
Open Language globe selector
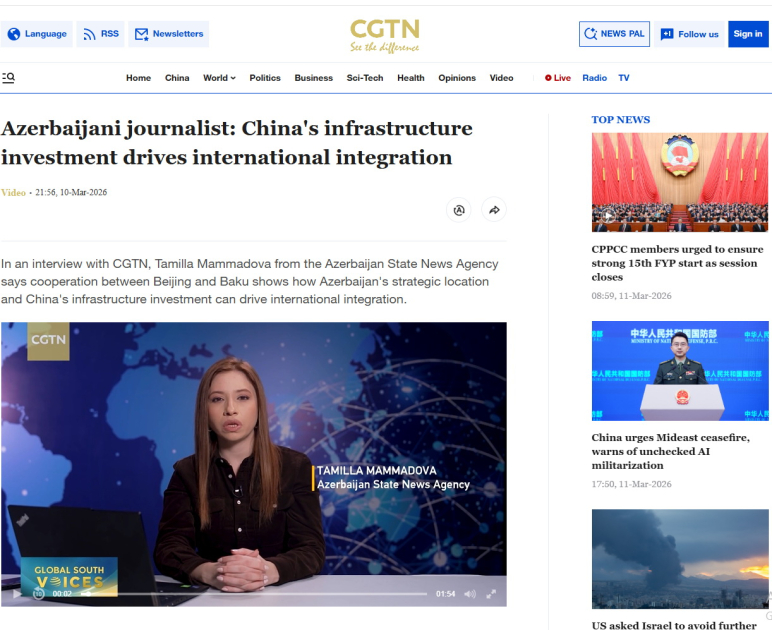click(37, 34)
